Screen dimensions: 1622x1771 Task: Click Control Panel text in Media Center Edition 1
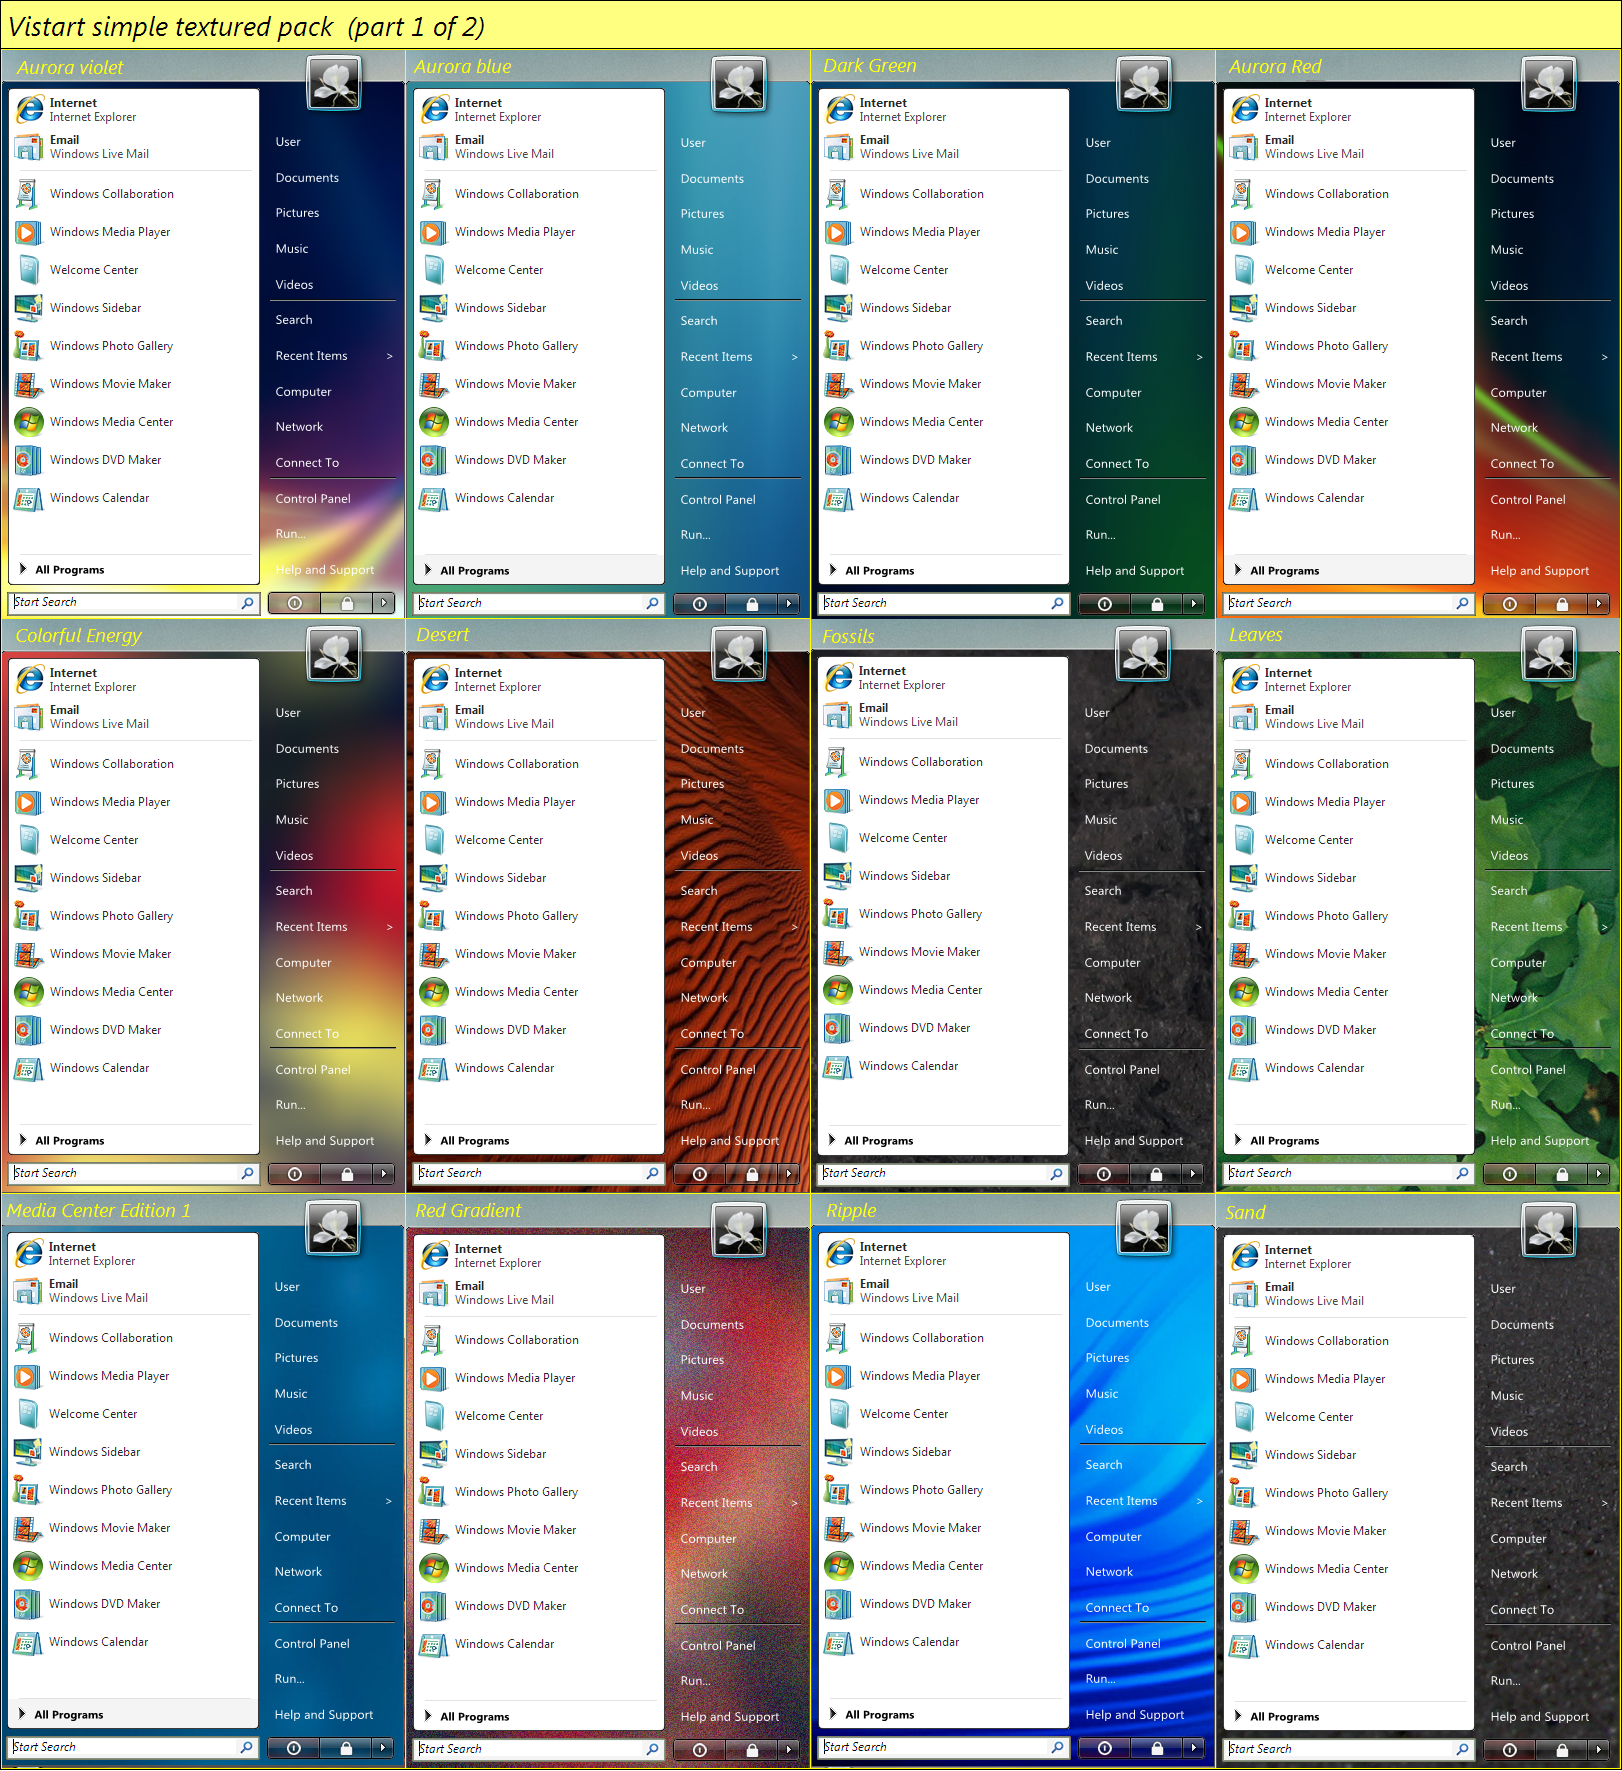(312, 1644)
